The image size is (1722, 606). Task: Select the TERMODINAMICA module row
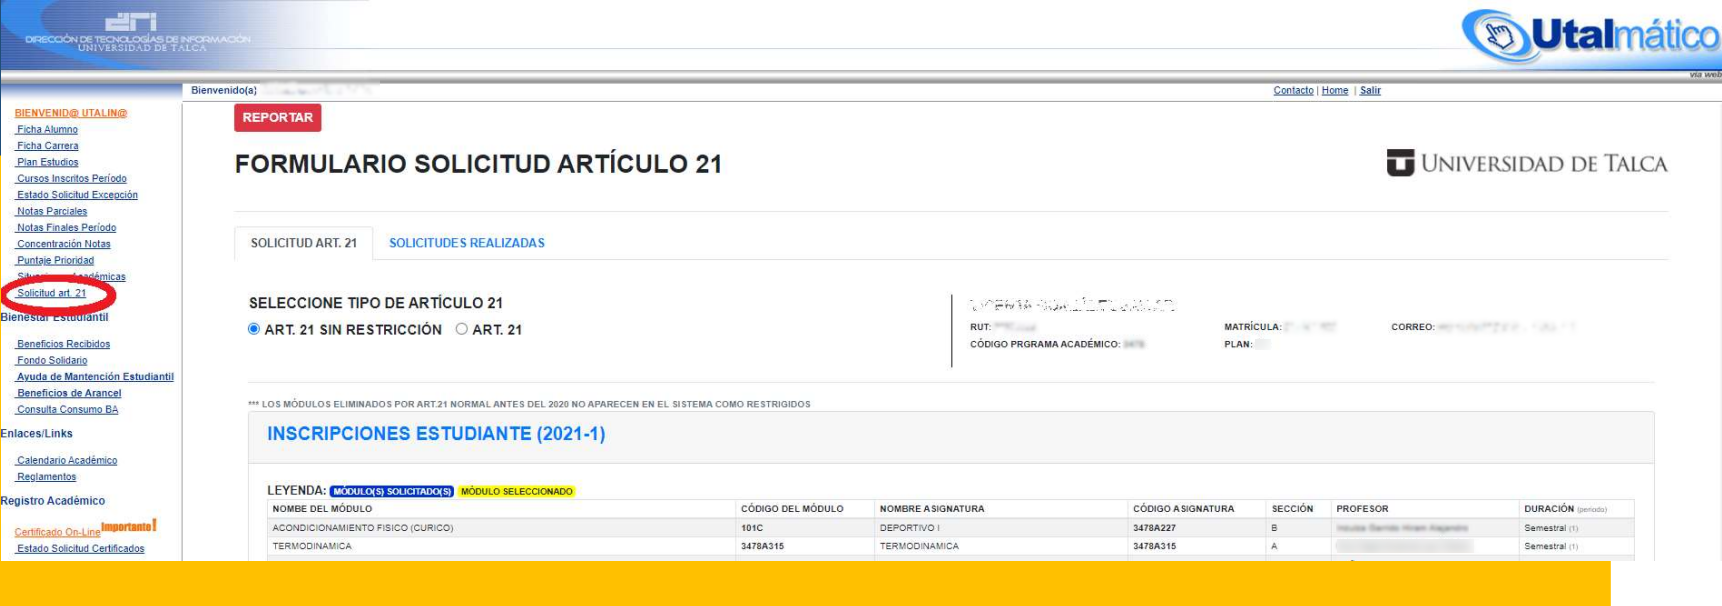tap(312, 546)
